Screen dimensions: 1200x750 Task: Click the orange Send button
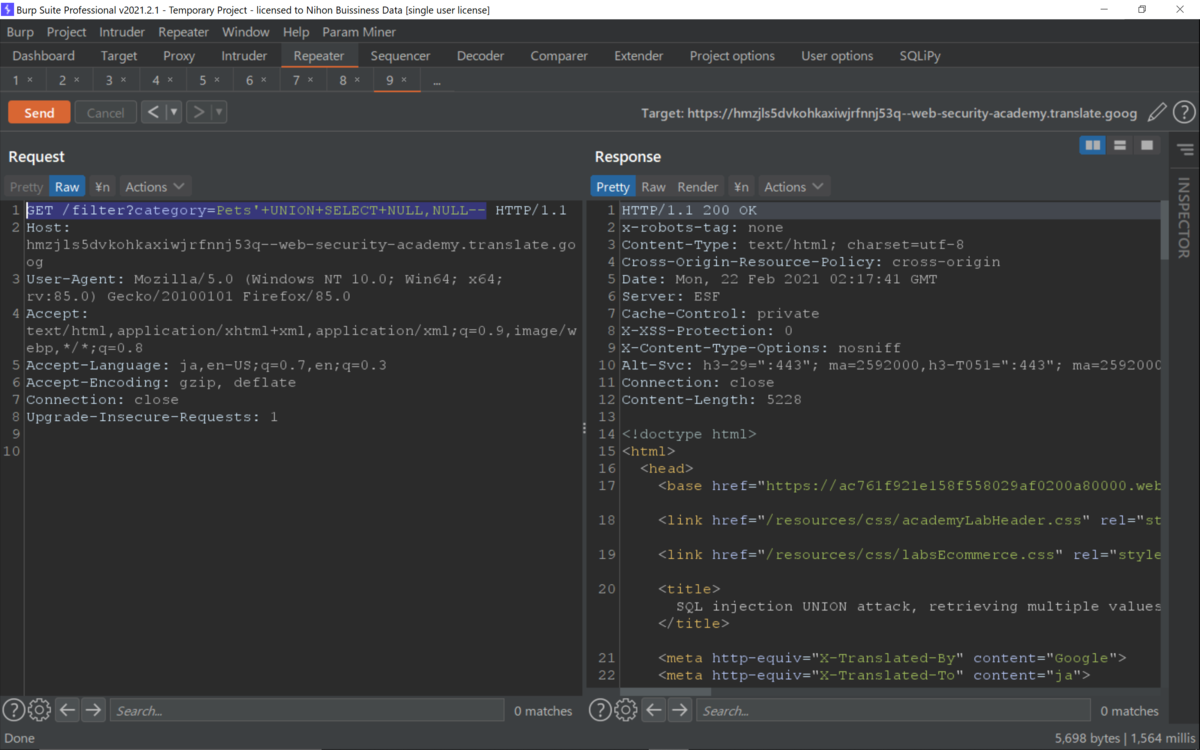point(39,112)
